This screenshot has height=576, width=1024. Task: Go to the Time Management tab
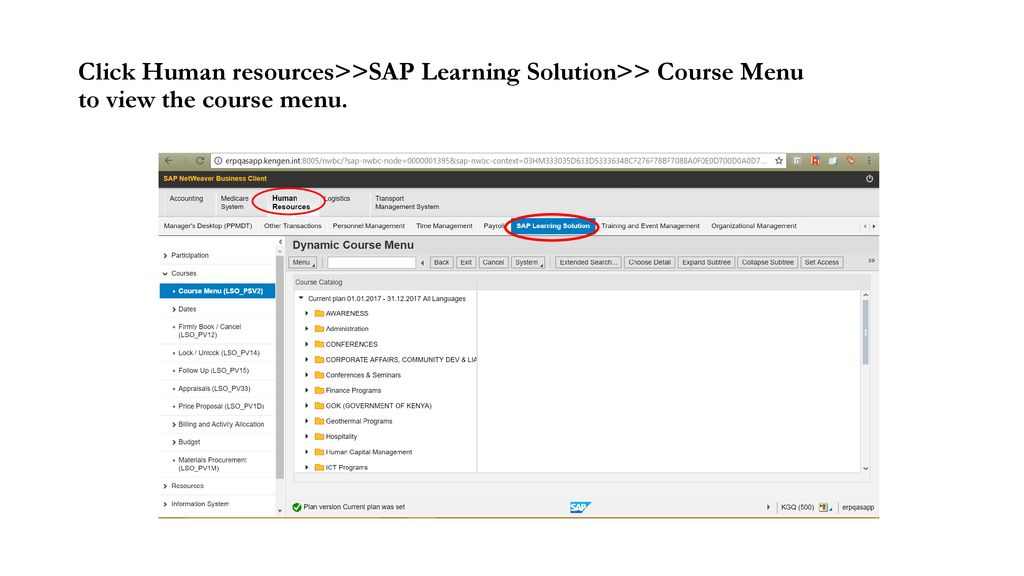pos(444,226)
